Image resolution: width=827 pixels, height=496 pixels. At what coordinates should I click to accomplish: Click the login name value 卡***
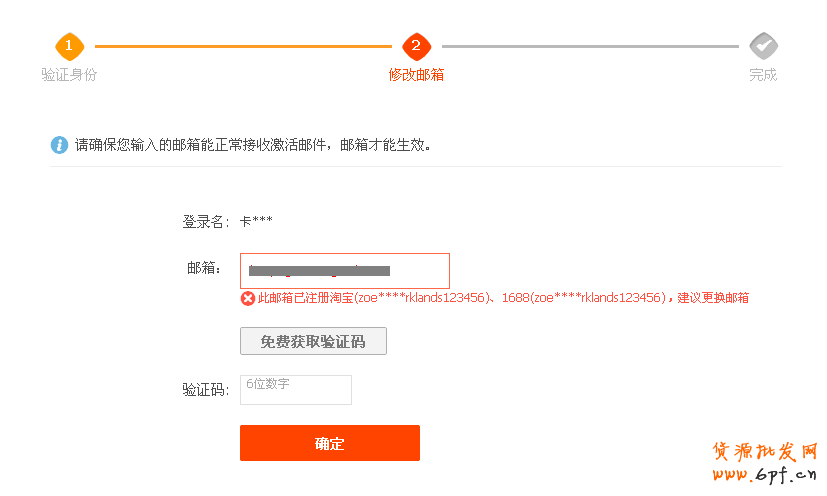tap(256, 222)
